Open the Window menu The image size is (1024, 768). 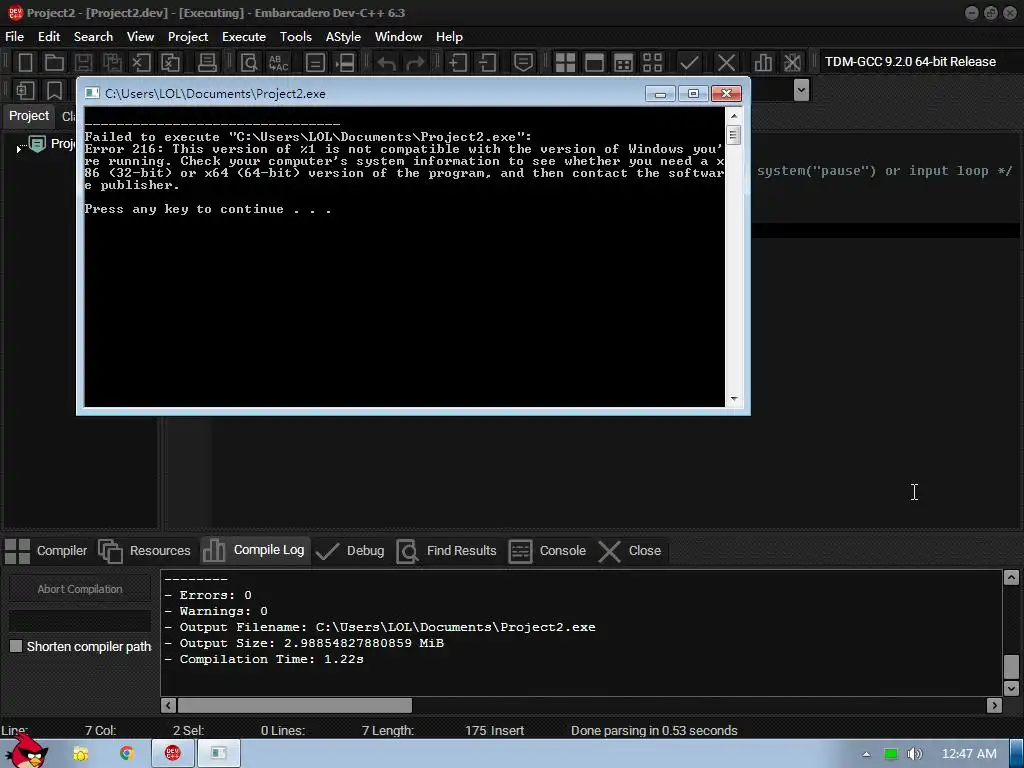click(x=398, y=37)
